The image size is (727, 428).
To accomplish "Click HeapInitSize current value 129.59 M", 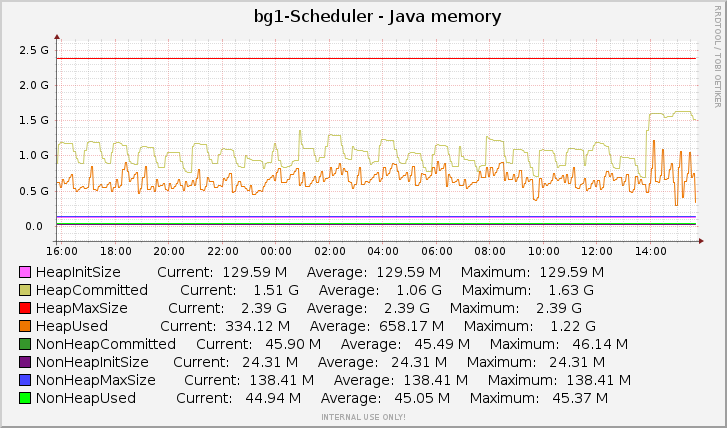I will coord(255,272).
